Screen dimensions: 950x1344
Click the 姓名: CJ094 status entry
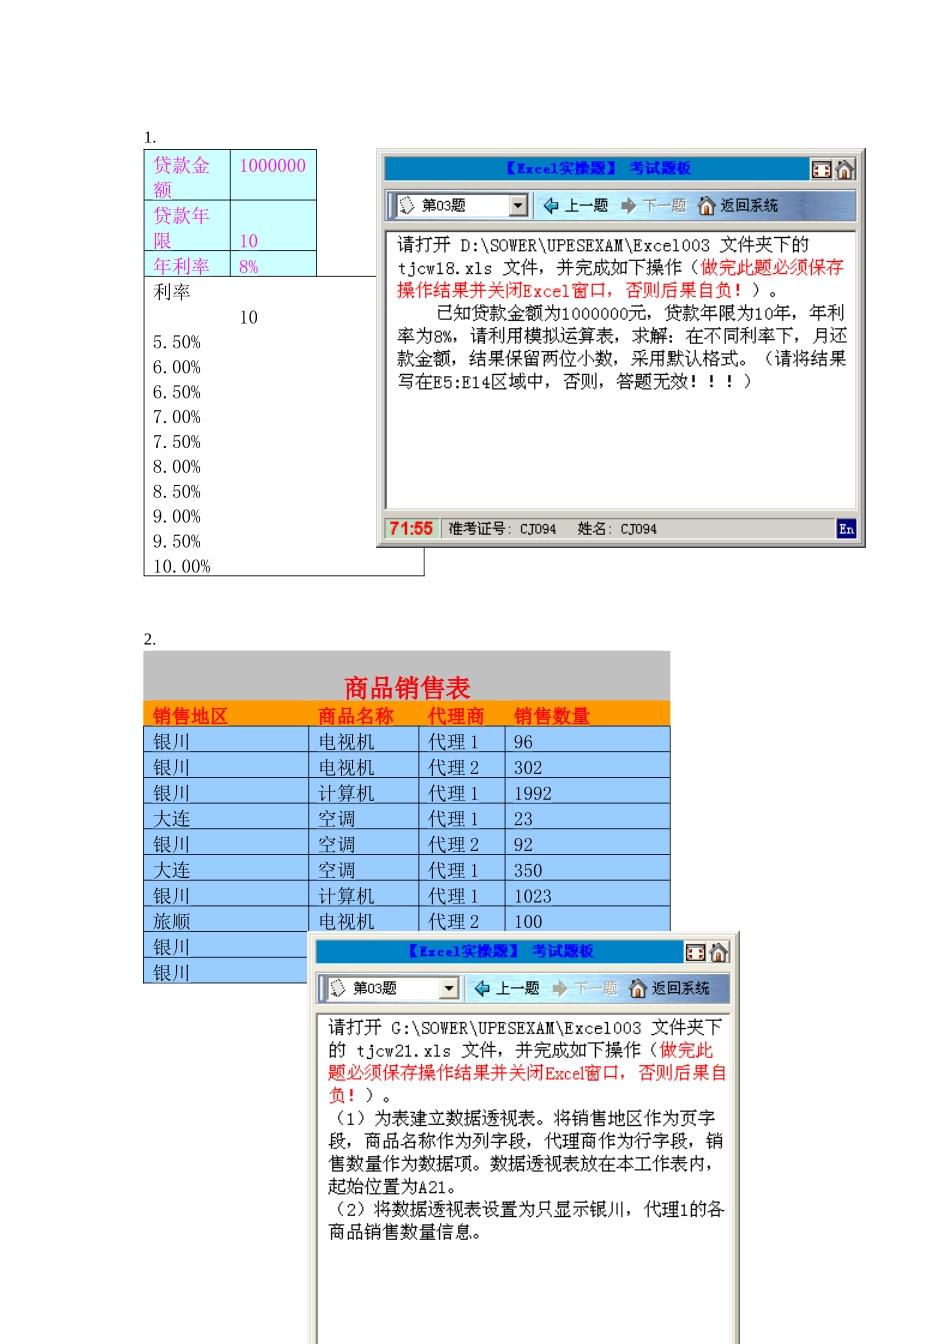(616, 529)
